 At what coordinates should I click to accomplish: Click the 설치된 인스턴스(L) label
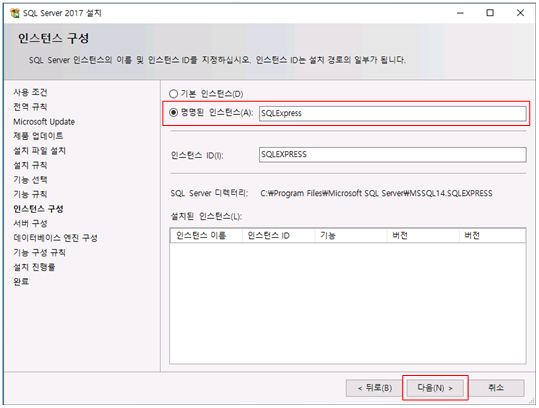click(x=206, y=217)
